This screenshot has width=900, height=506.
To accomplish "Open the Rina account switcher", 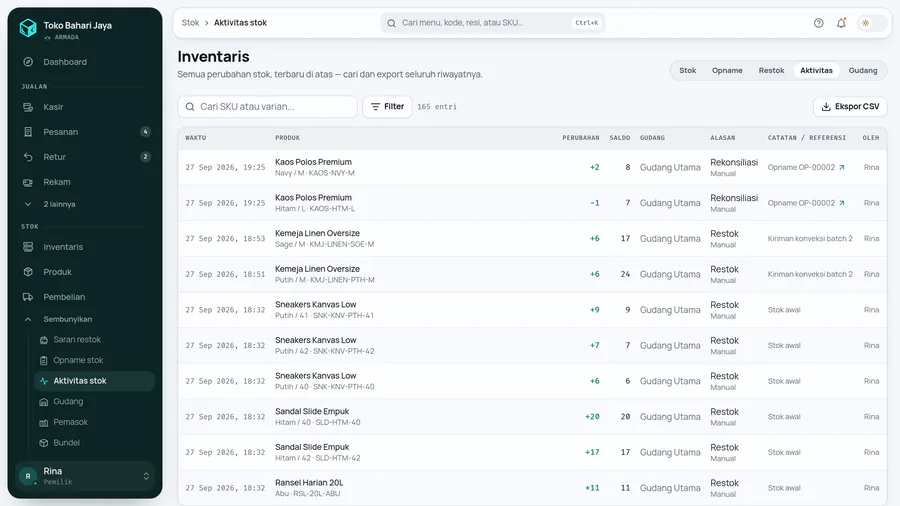I will point(85,476).
